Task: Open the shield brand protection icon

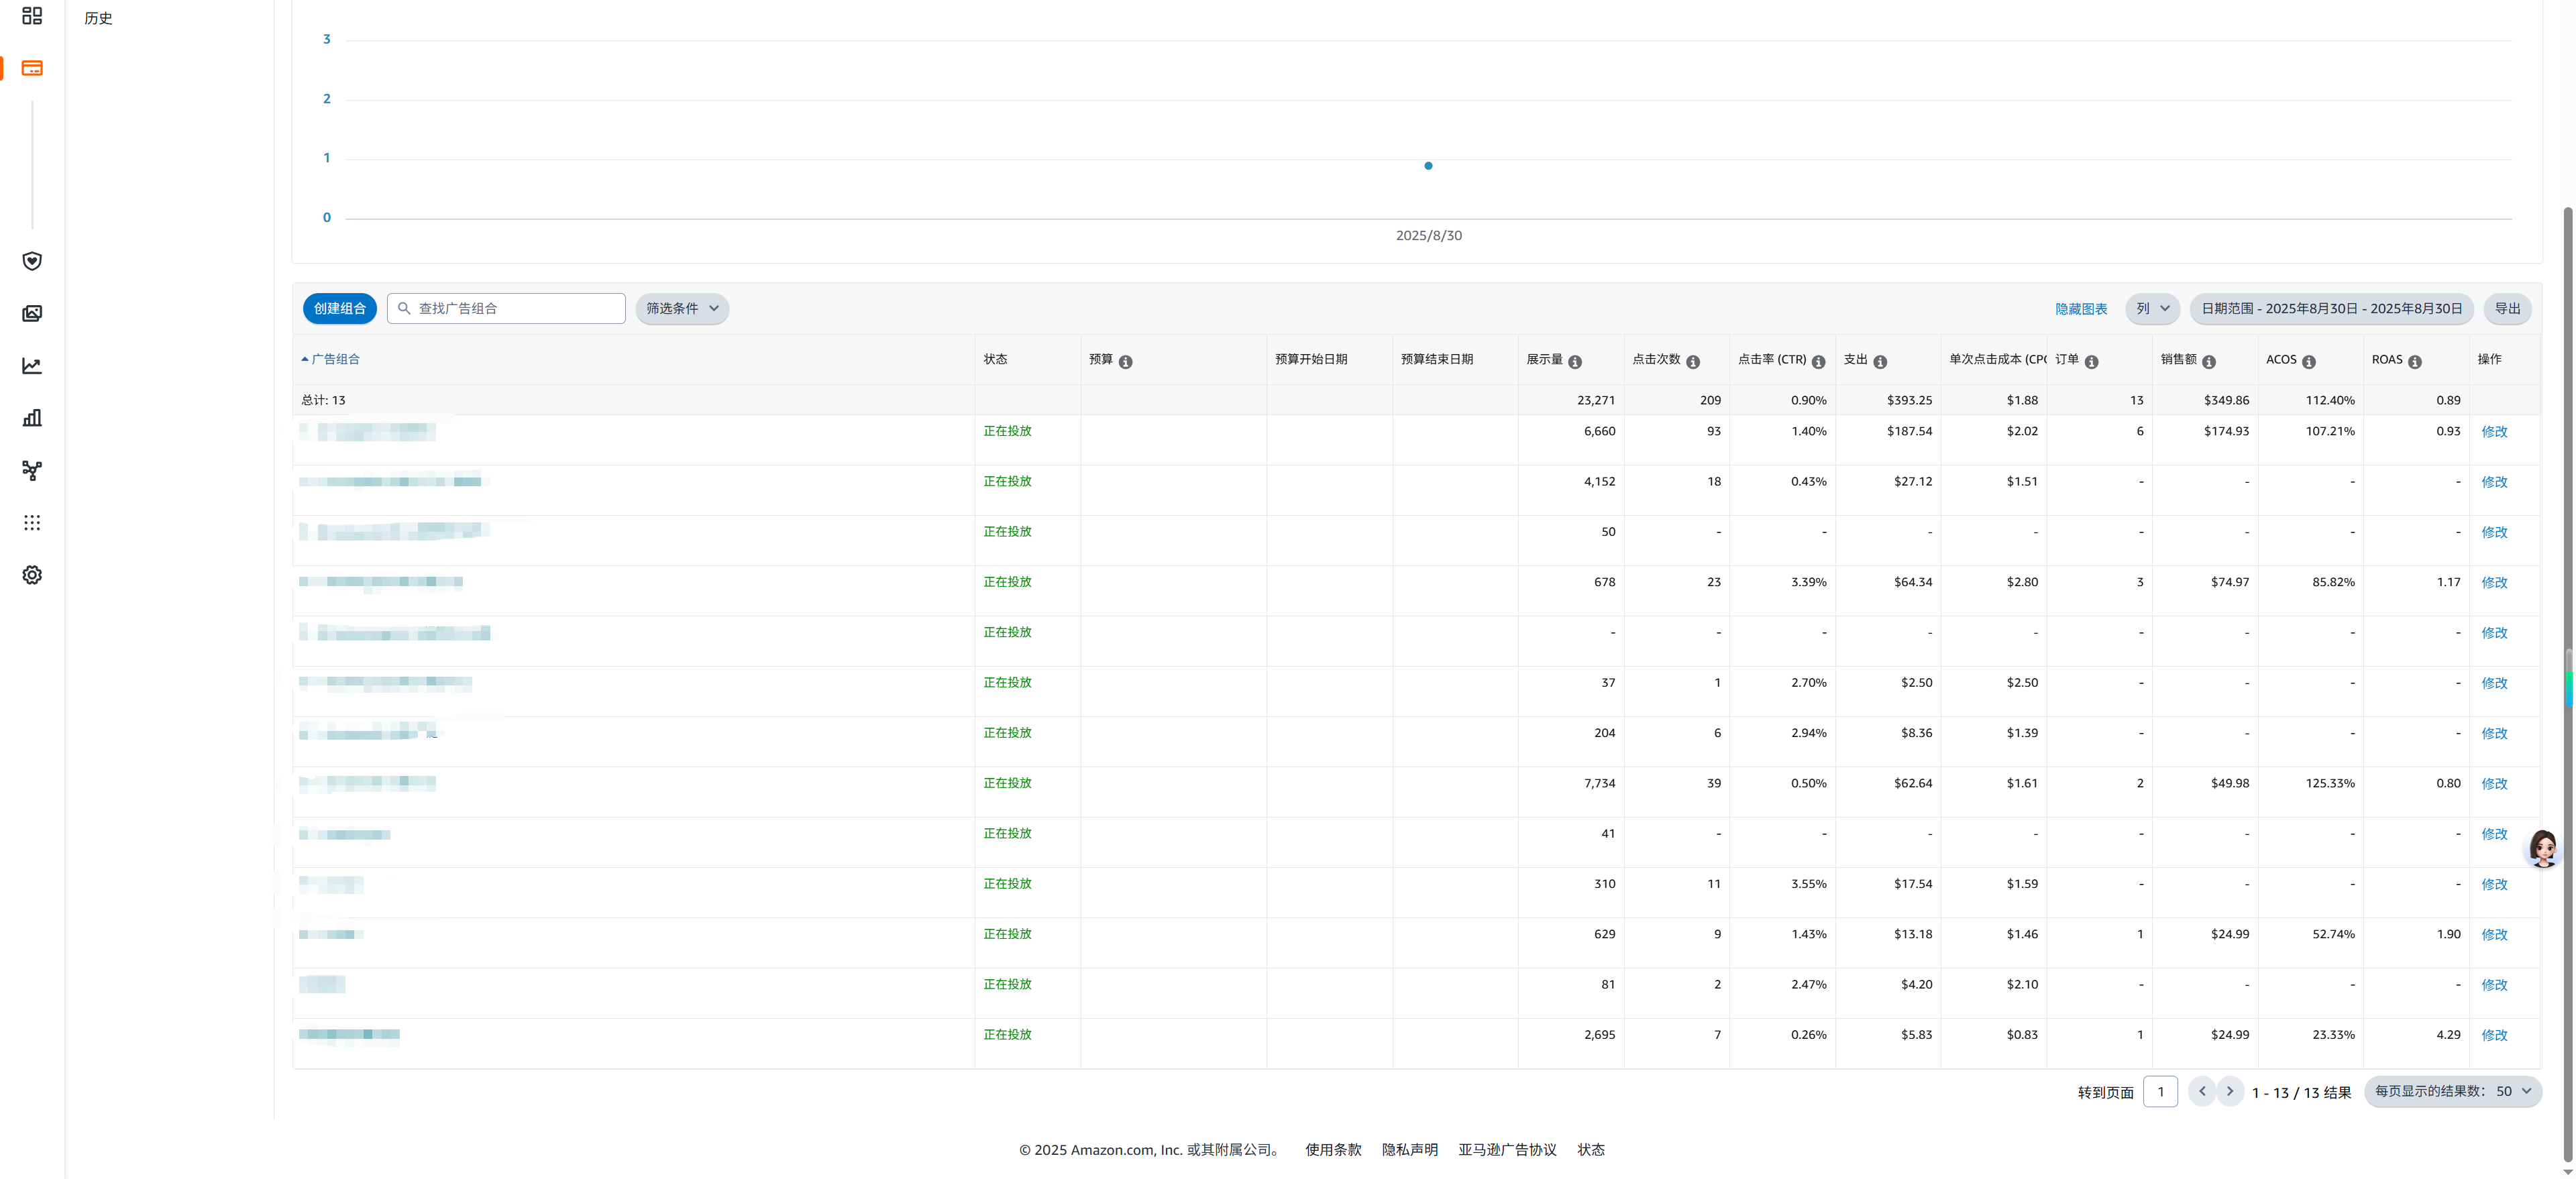Action: click(32, 261)
